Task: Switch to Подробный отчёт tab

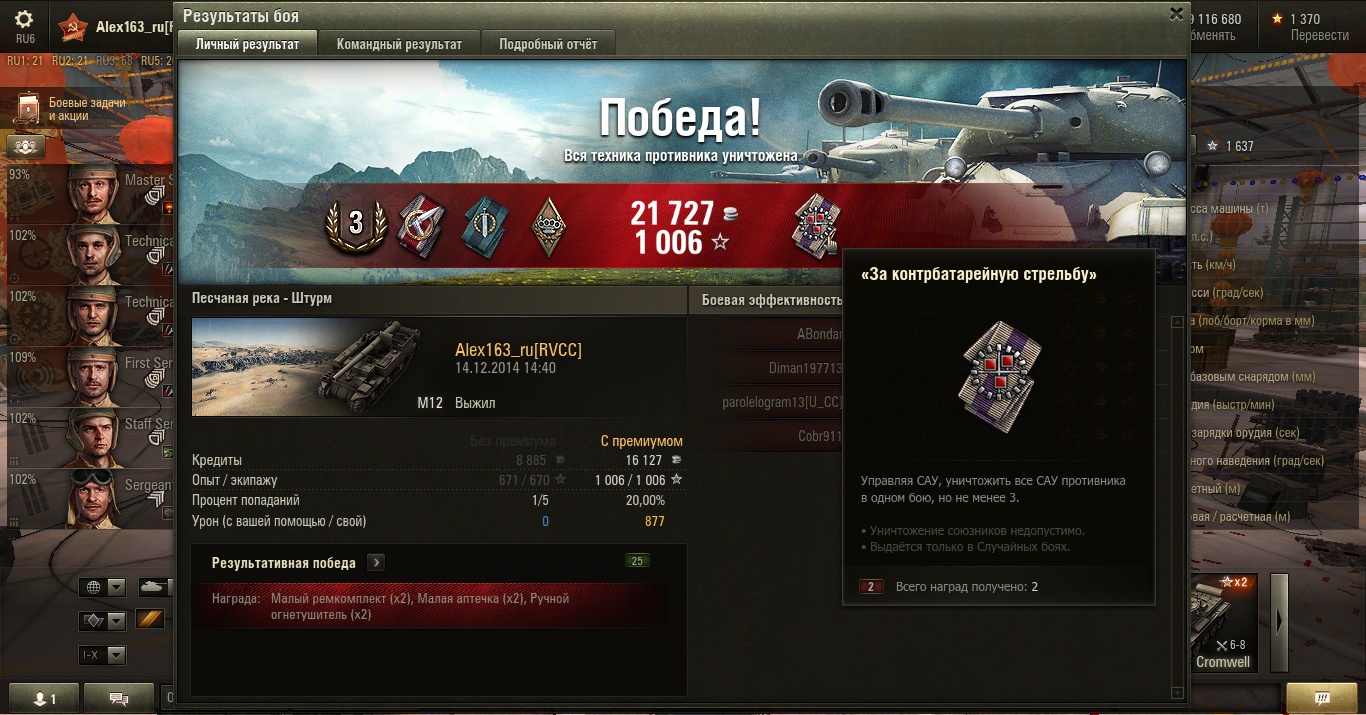Action: point(548,44)
